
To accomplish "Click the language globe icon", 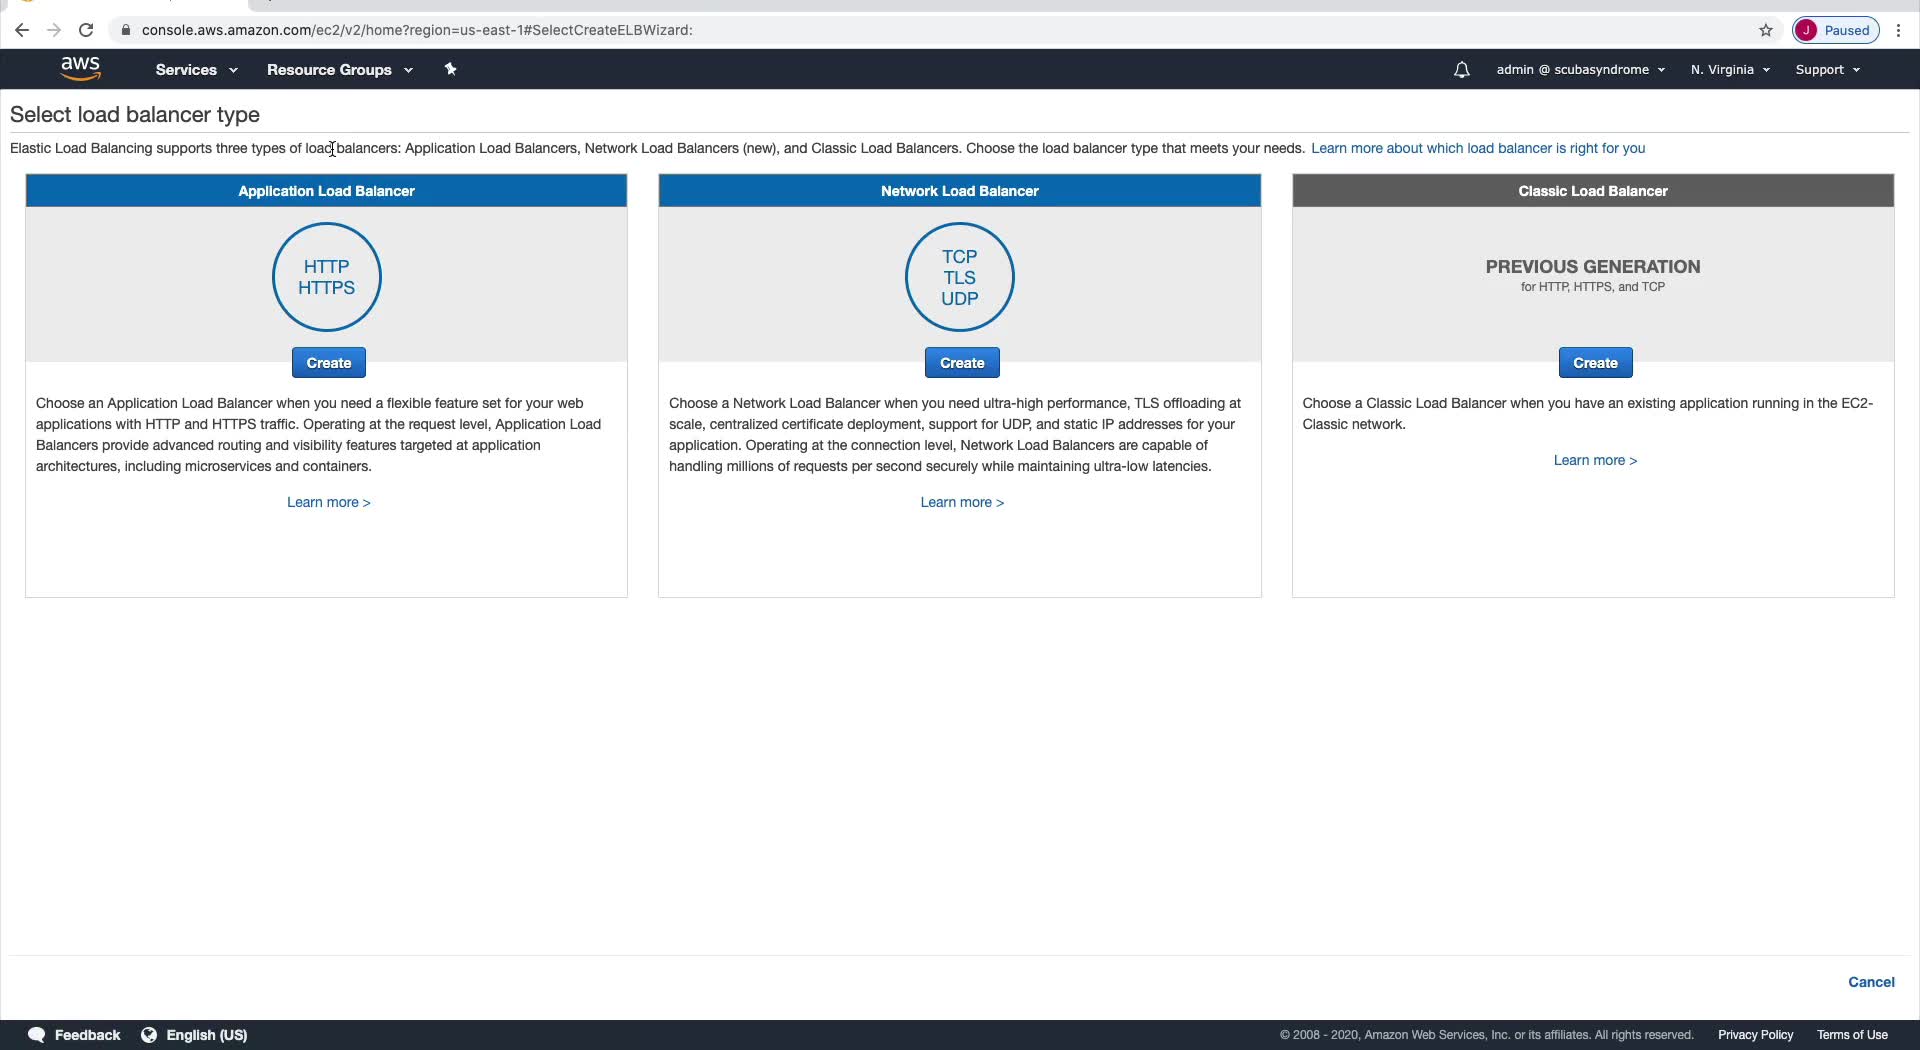I will click(149, 1035).
